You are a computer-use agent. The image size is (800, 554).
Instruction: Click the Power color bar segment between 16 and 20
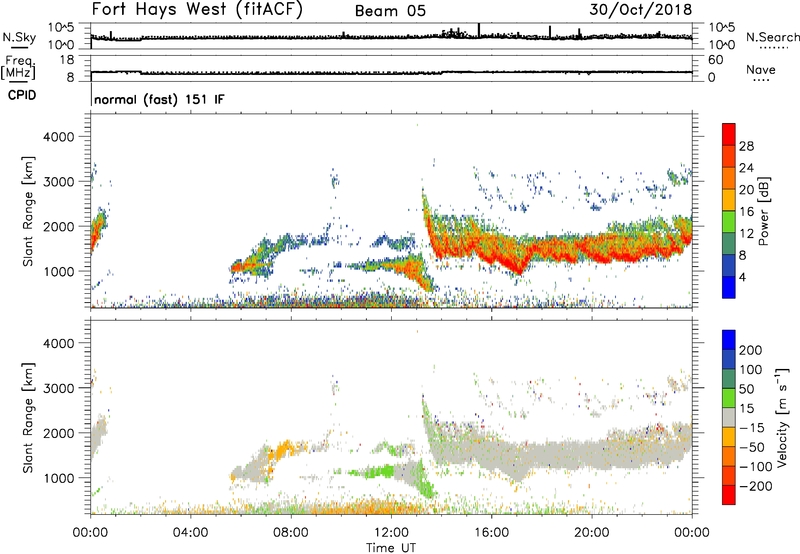[x=729, y=200]
